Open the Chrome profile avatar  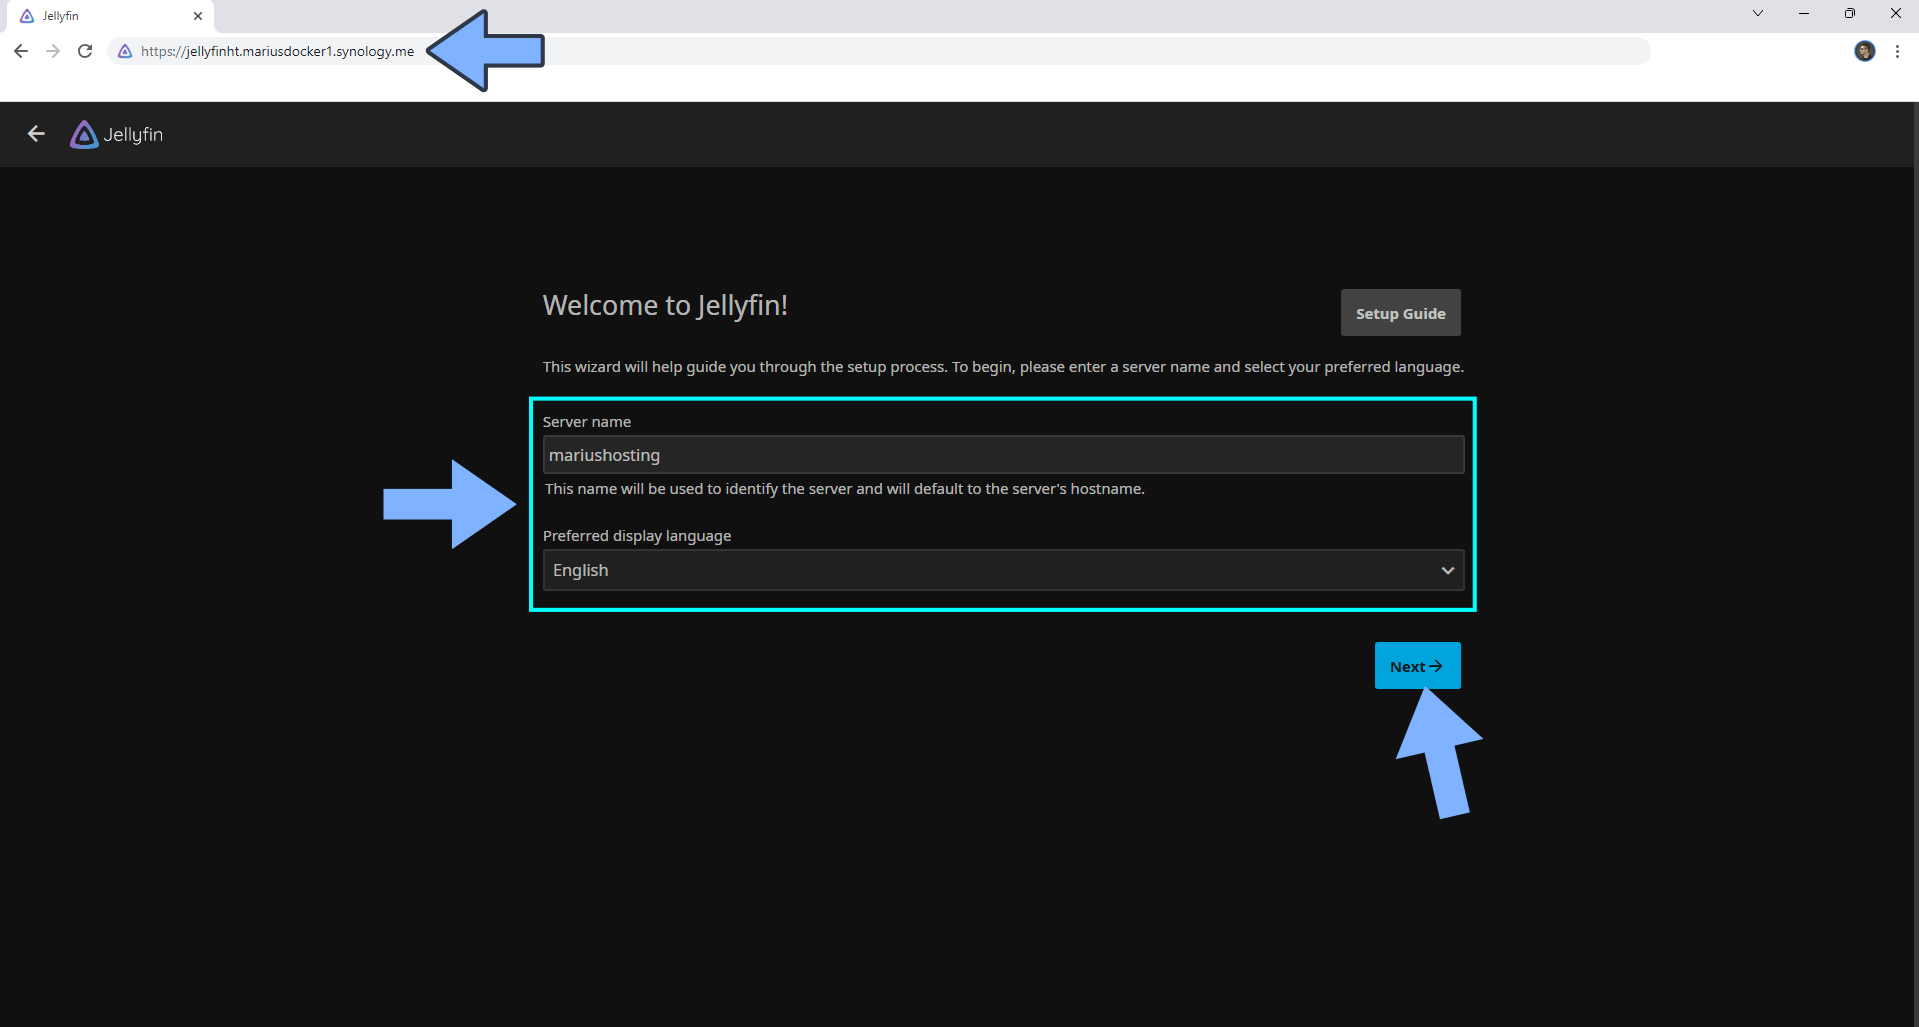pyautogui.click(x=1864, y=51)
